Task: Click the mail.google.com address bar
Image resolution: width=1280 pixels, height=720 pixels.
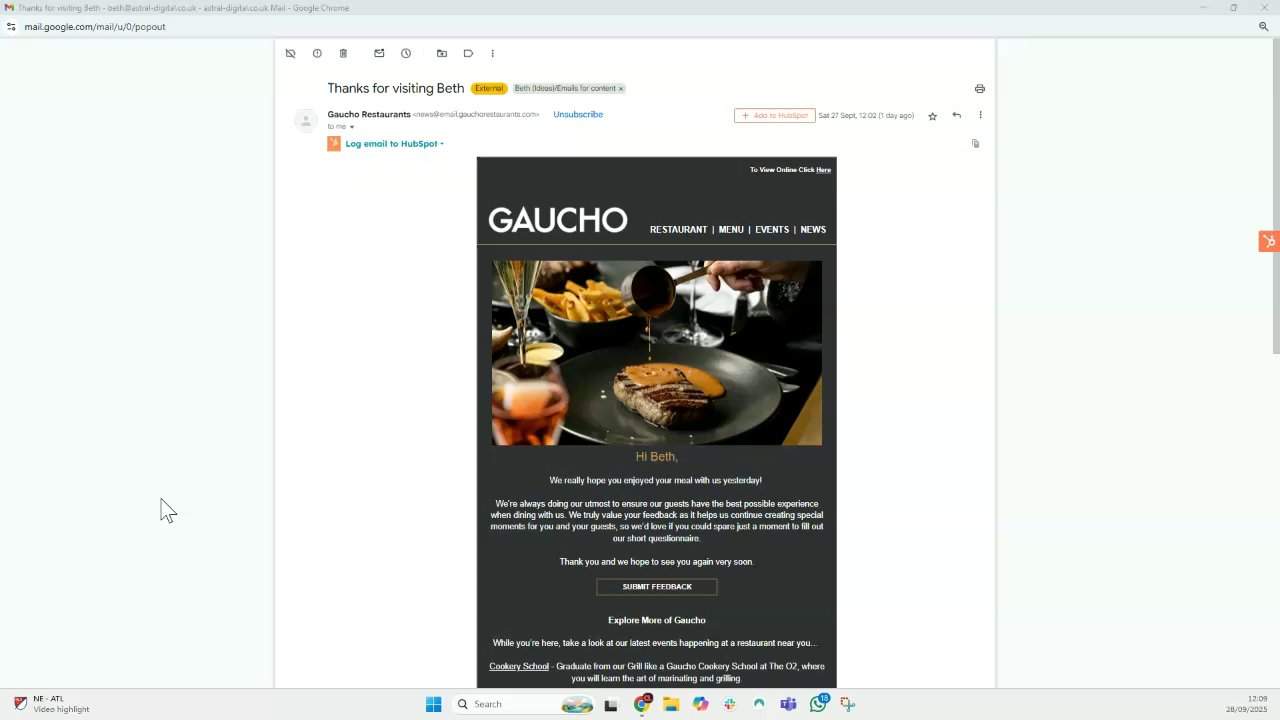Action: point(95,27)
